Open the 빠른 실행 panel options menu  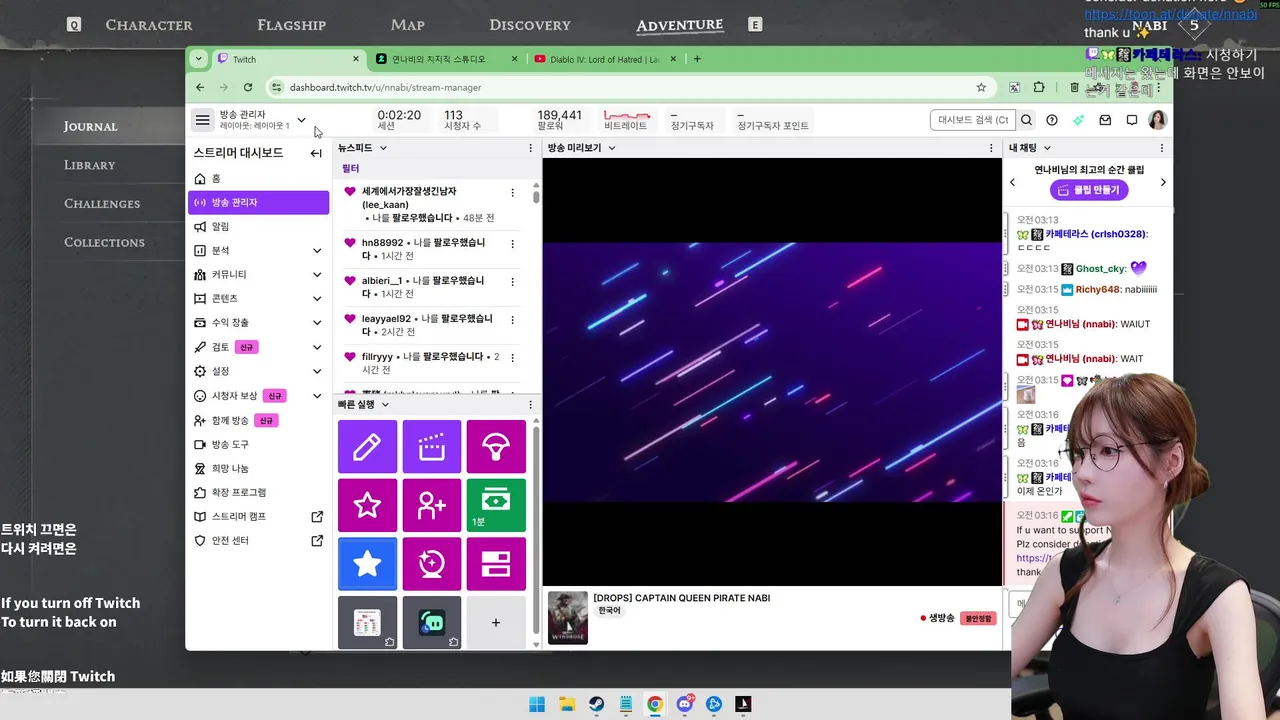530,405
